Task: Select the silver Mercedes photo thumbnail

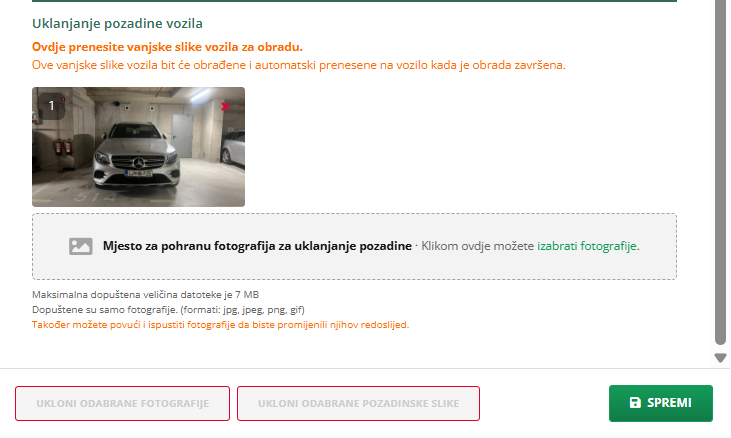Action: coord(138,147)
